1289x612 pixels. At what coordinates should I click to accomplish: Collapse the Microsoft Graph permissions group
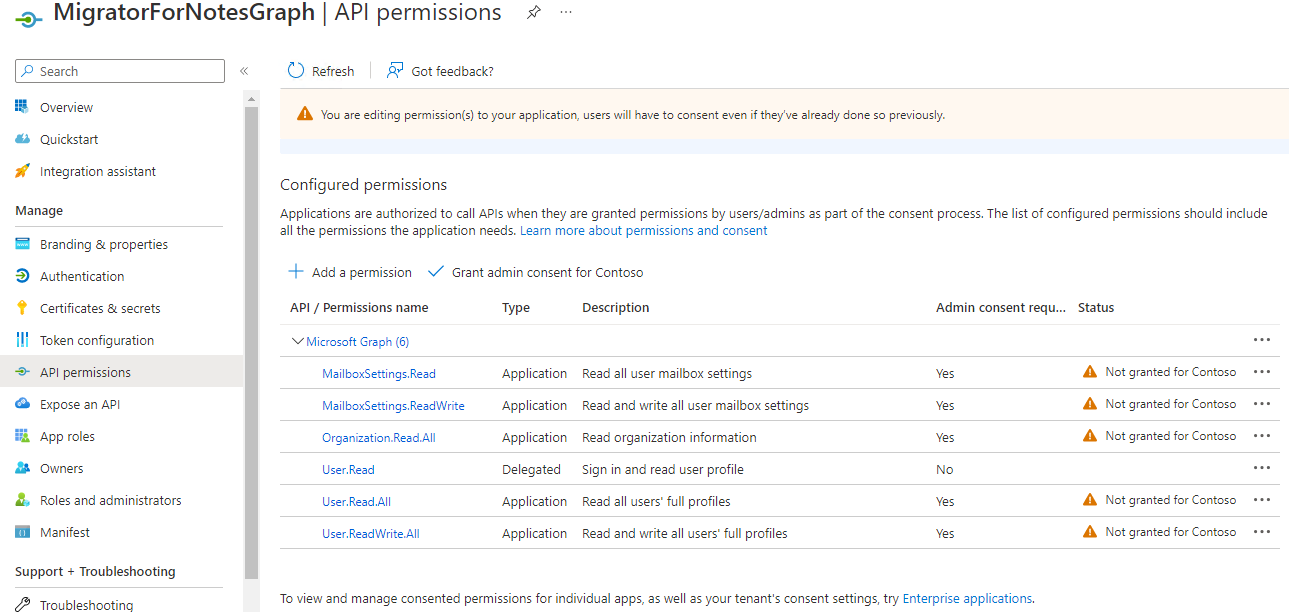(x=297, y=340)
